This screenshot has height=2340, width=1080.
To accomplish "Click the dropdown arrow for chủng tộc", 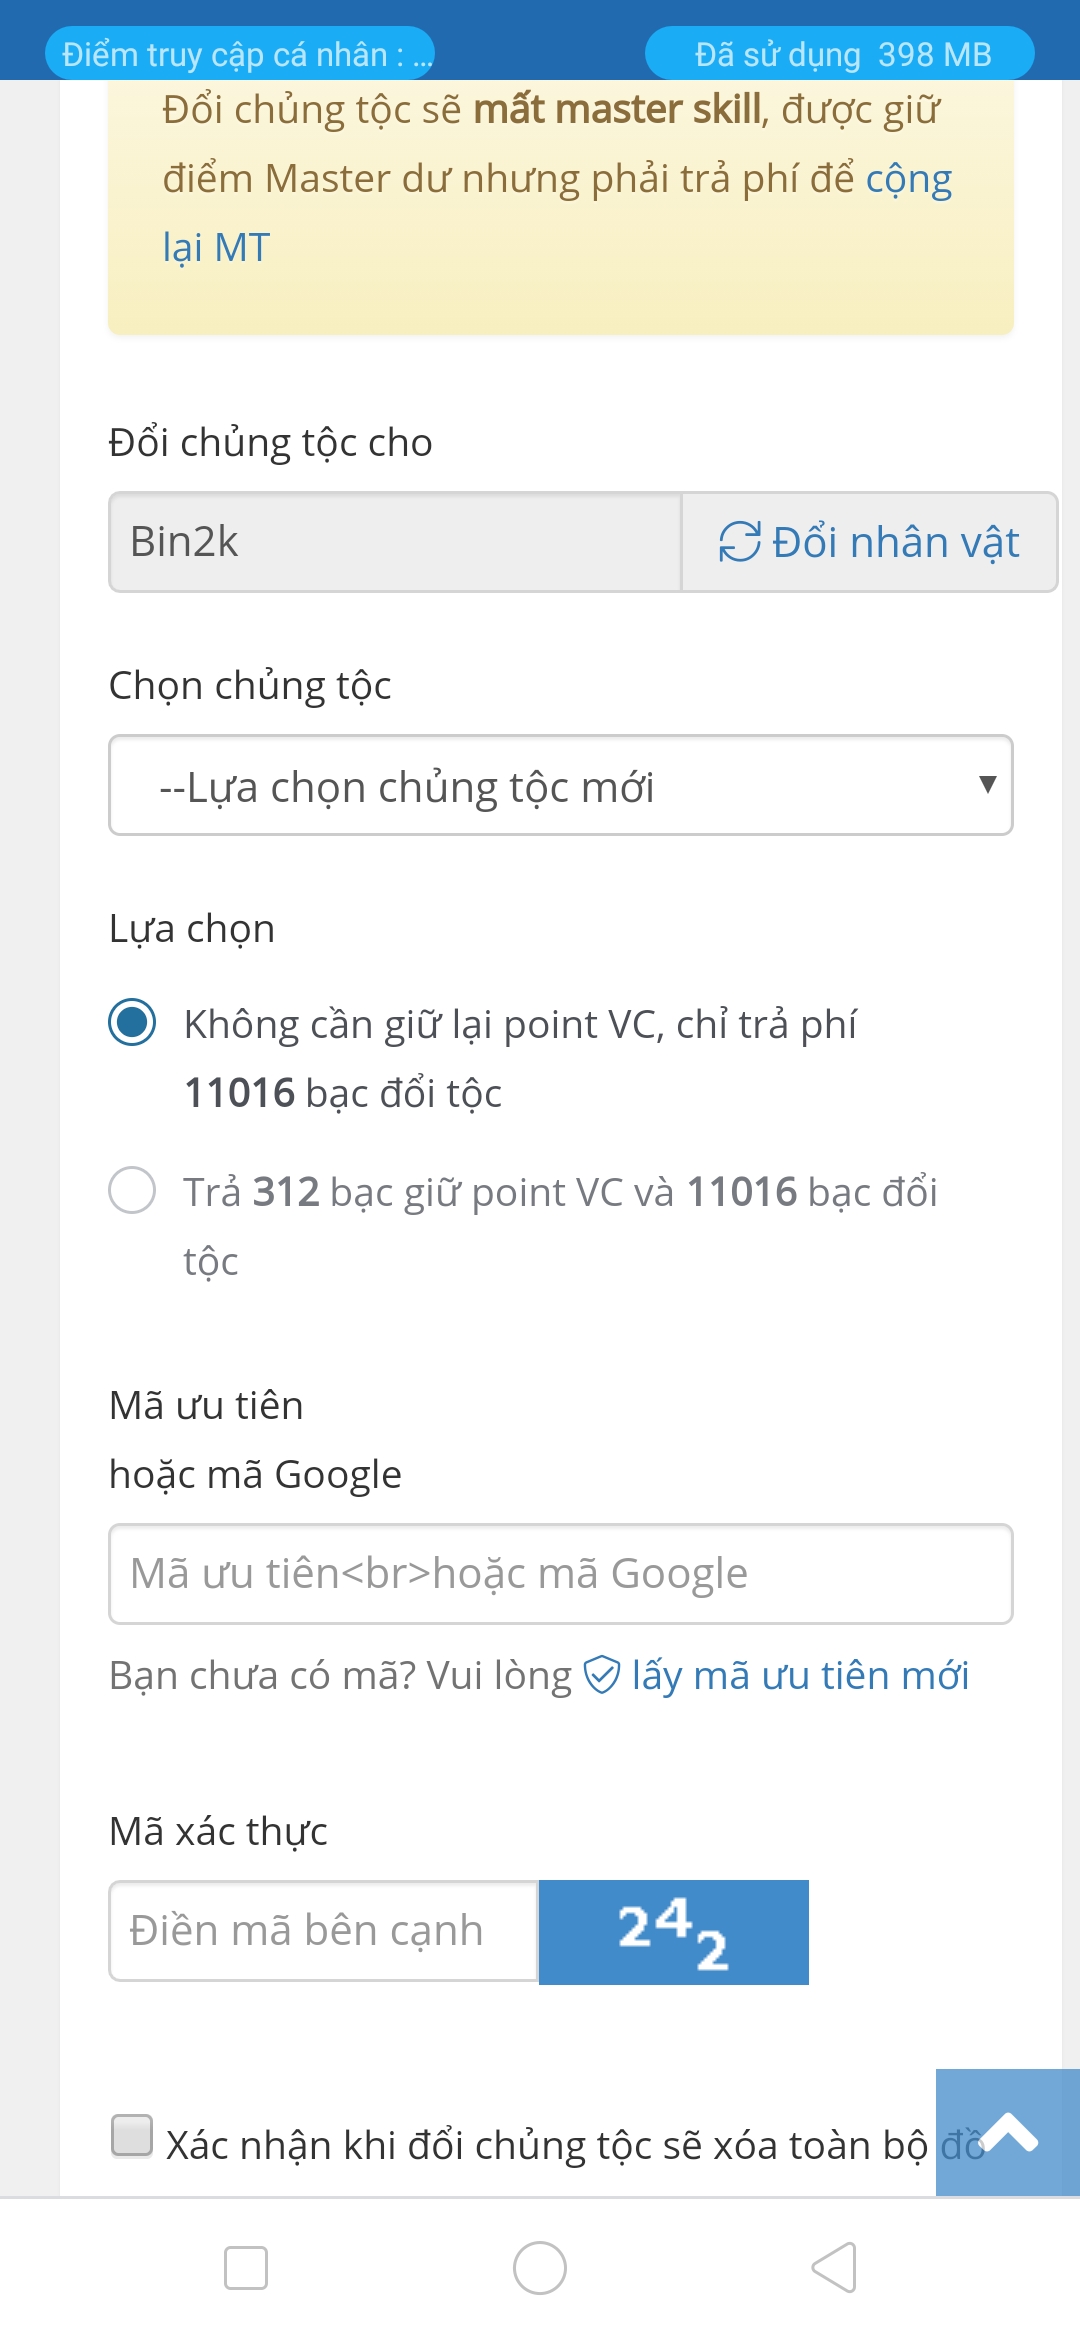I will click(987, 785).
